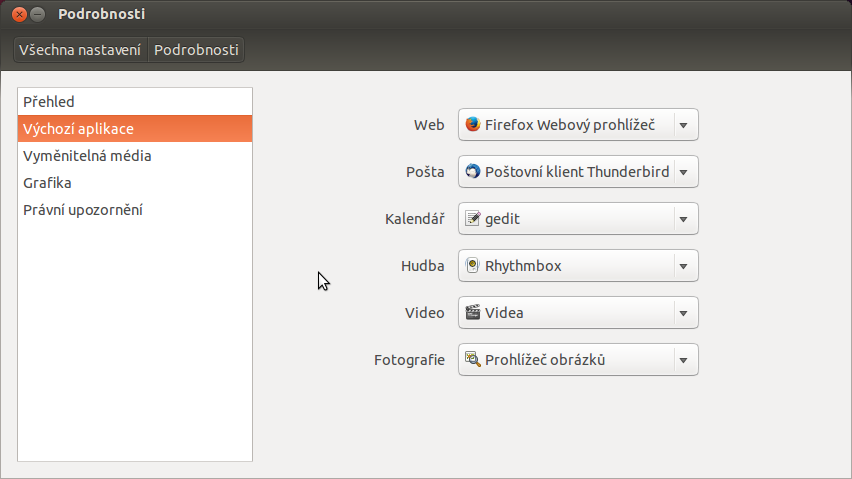Viewport: 852px width, 479px height.
Task: Expand the Pošta dropdown arrow
Action: click(x=684, y=172)
